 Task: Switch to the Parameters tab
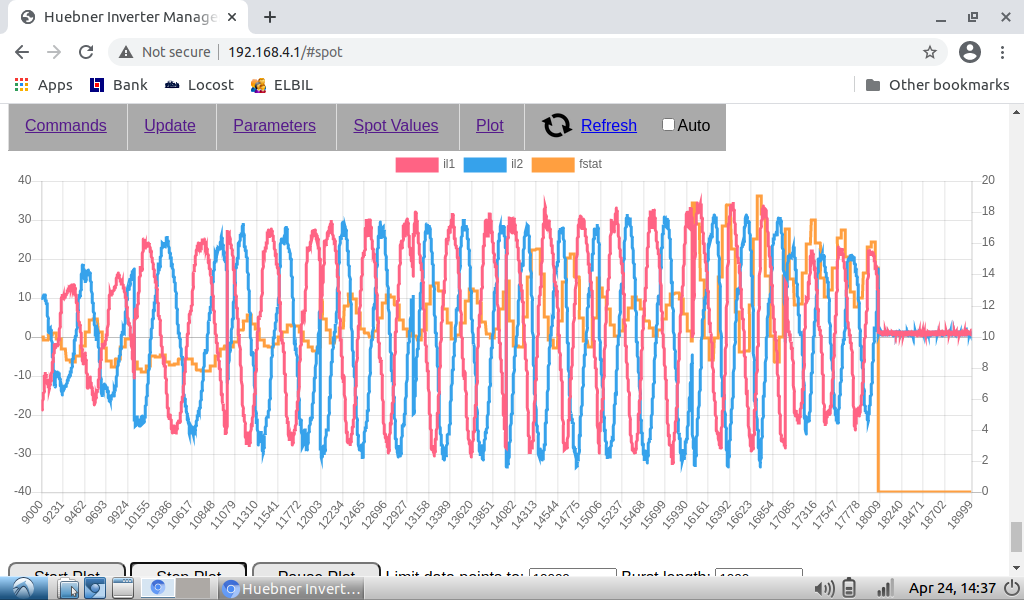click(x=274, y=125)
